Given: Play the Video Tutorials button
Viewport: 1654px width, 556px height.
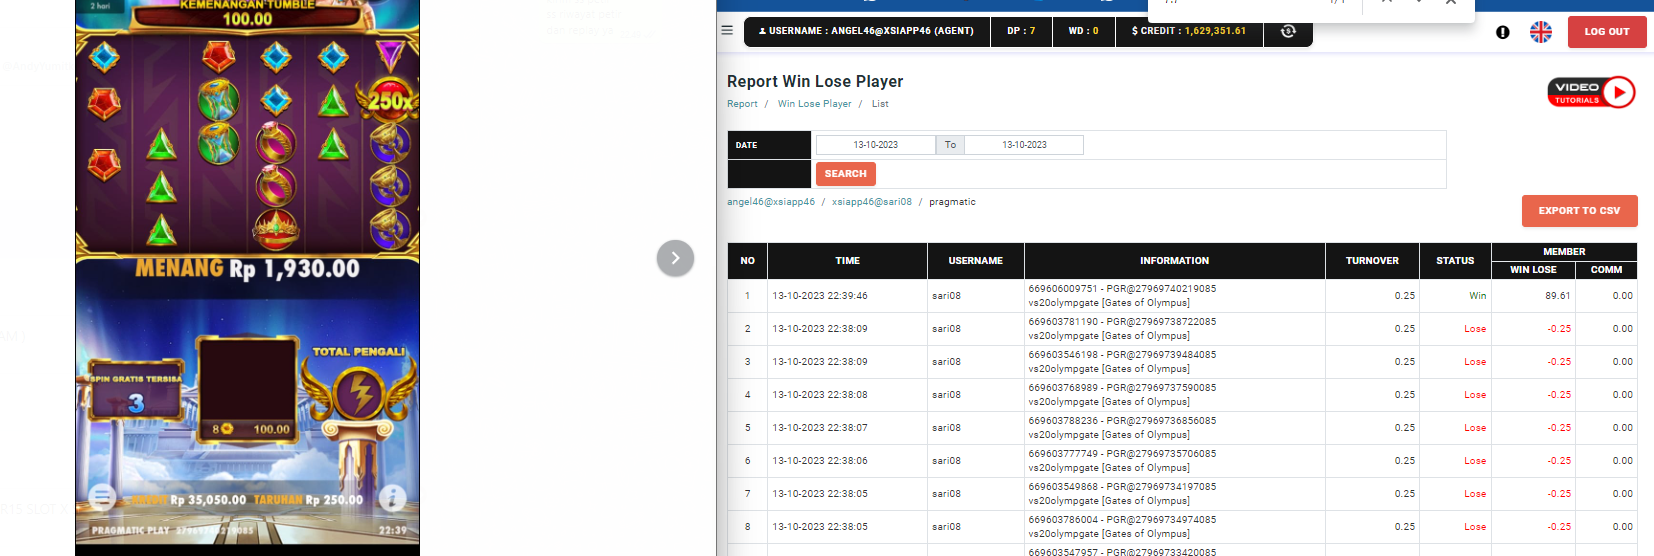Looking at the screenshot, I should (x=1591, y=92).
